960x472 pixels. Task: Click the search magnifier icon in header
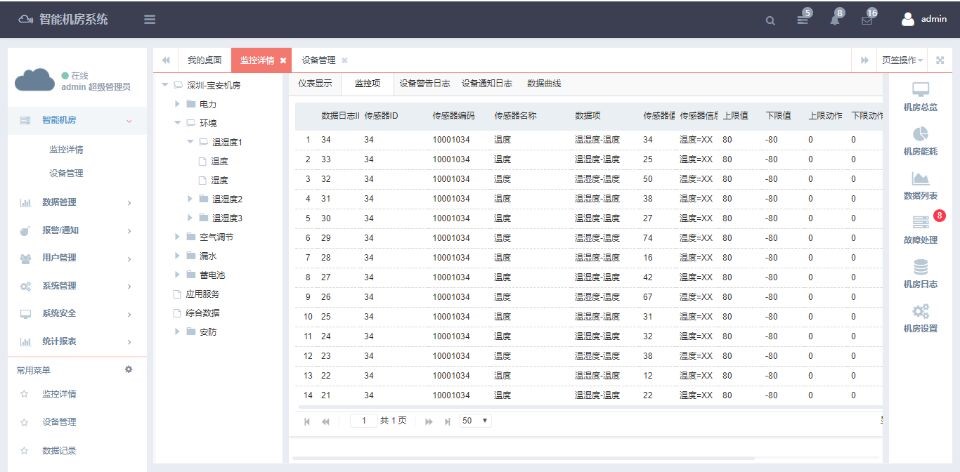tap(769, 20)
